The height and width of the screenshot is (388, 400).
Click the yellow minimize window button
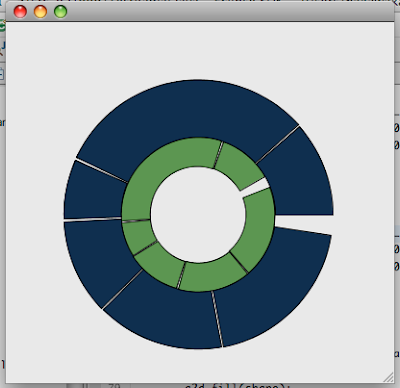[40, 12]
